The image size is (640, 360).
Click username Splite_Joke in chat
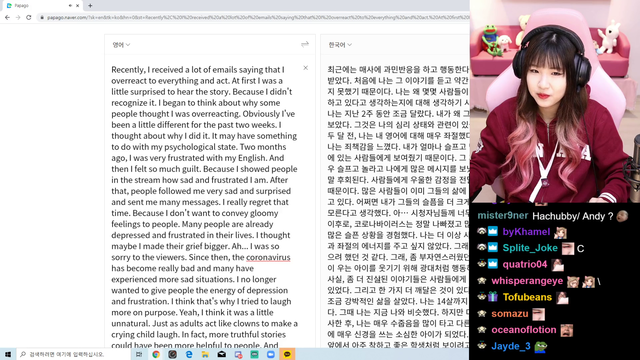(x=530, y=248)
